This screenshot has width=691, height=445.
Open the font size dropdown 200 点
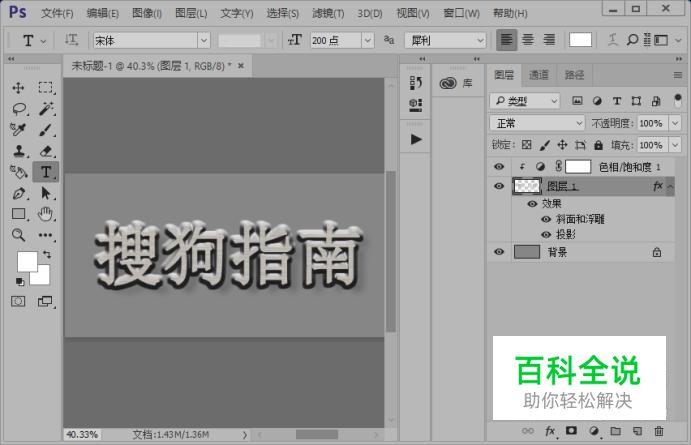[368, 40]
